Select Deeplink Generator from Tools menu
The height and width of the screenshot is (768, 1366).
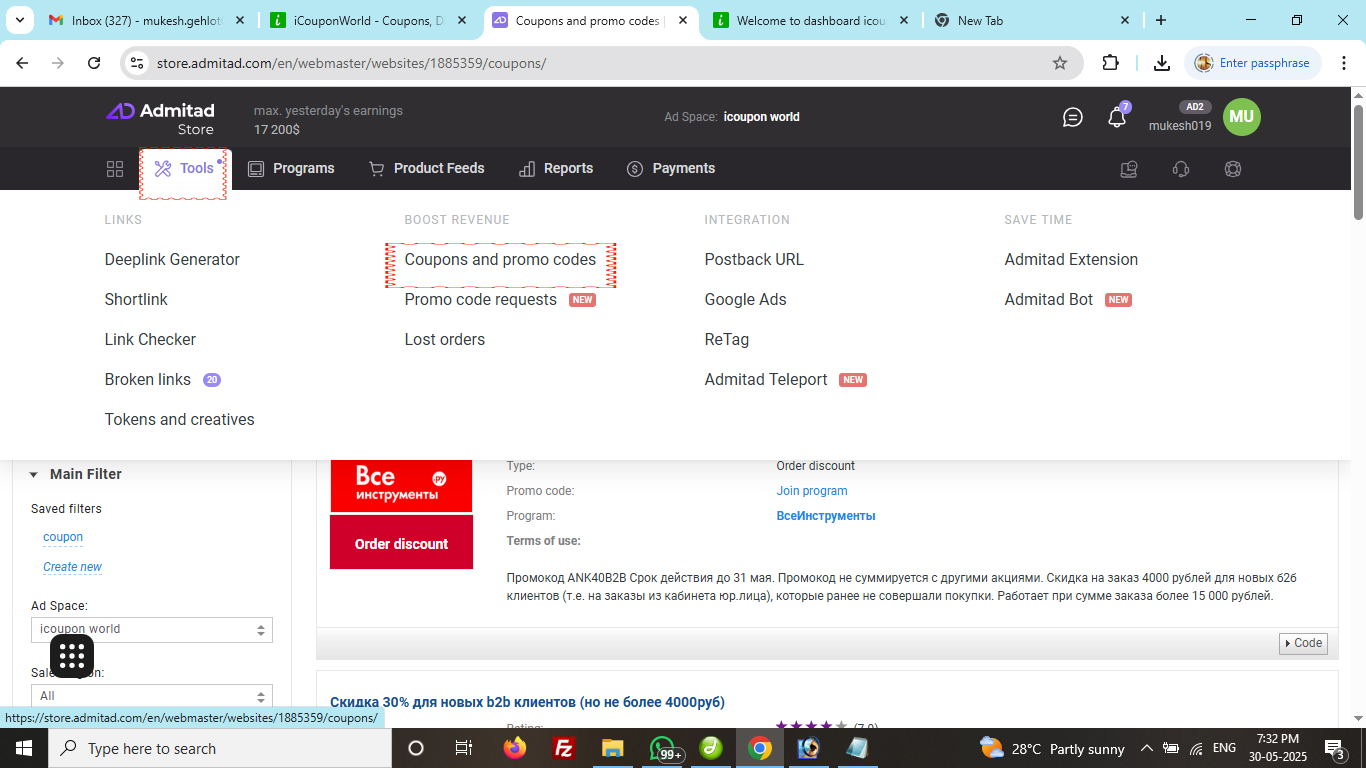(x=172, y=260)
